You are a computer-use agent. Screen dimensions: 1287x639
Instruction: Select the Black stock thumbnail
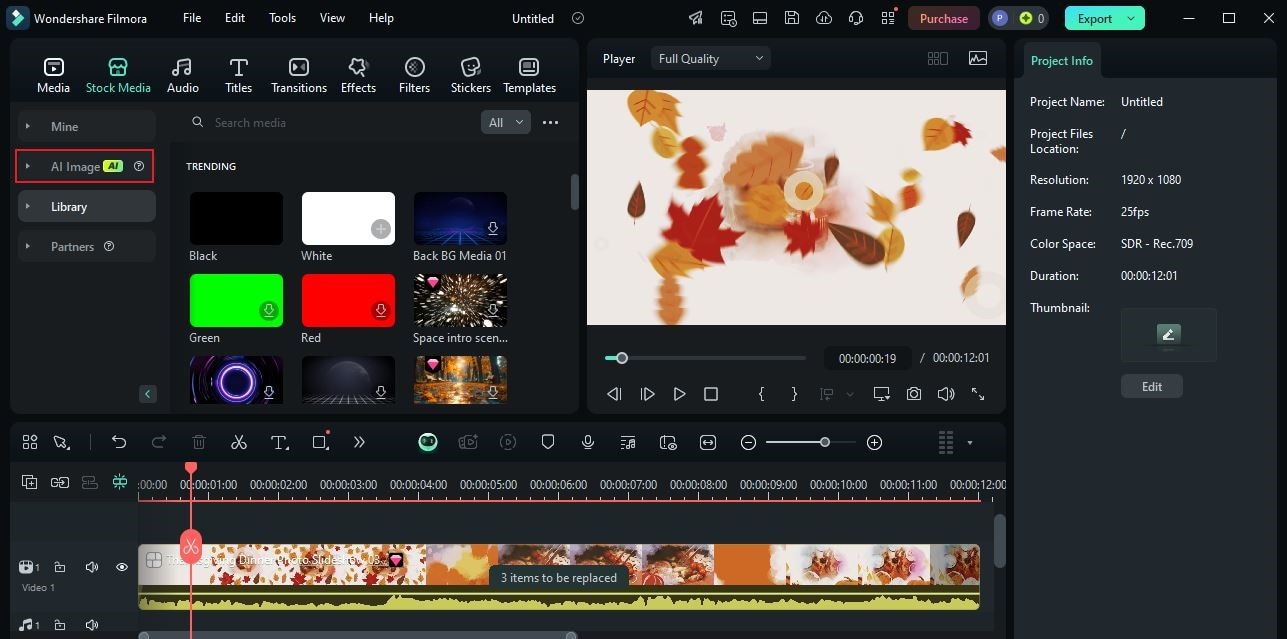[x=236, y=218]
